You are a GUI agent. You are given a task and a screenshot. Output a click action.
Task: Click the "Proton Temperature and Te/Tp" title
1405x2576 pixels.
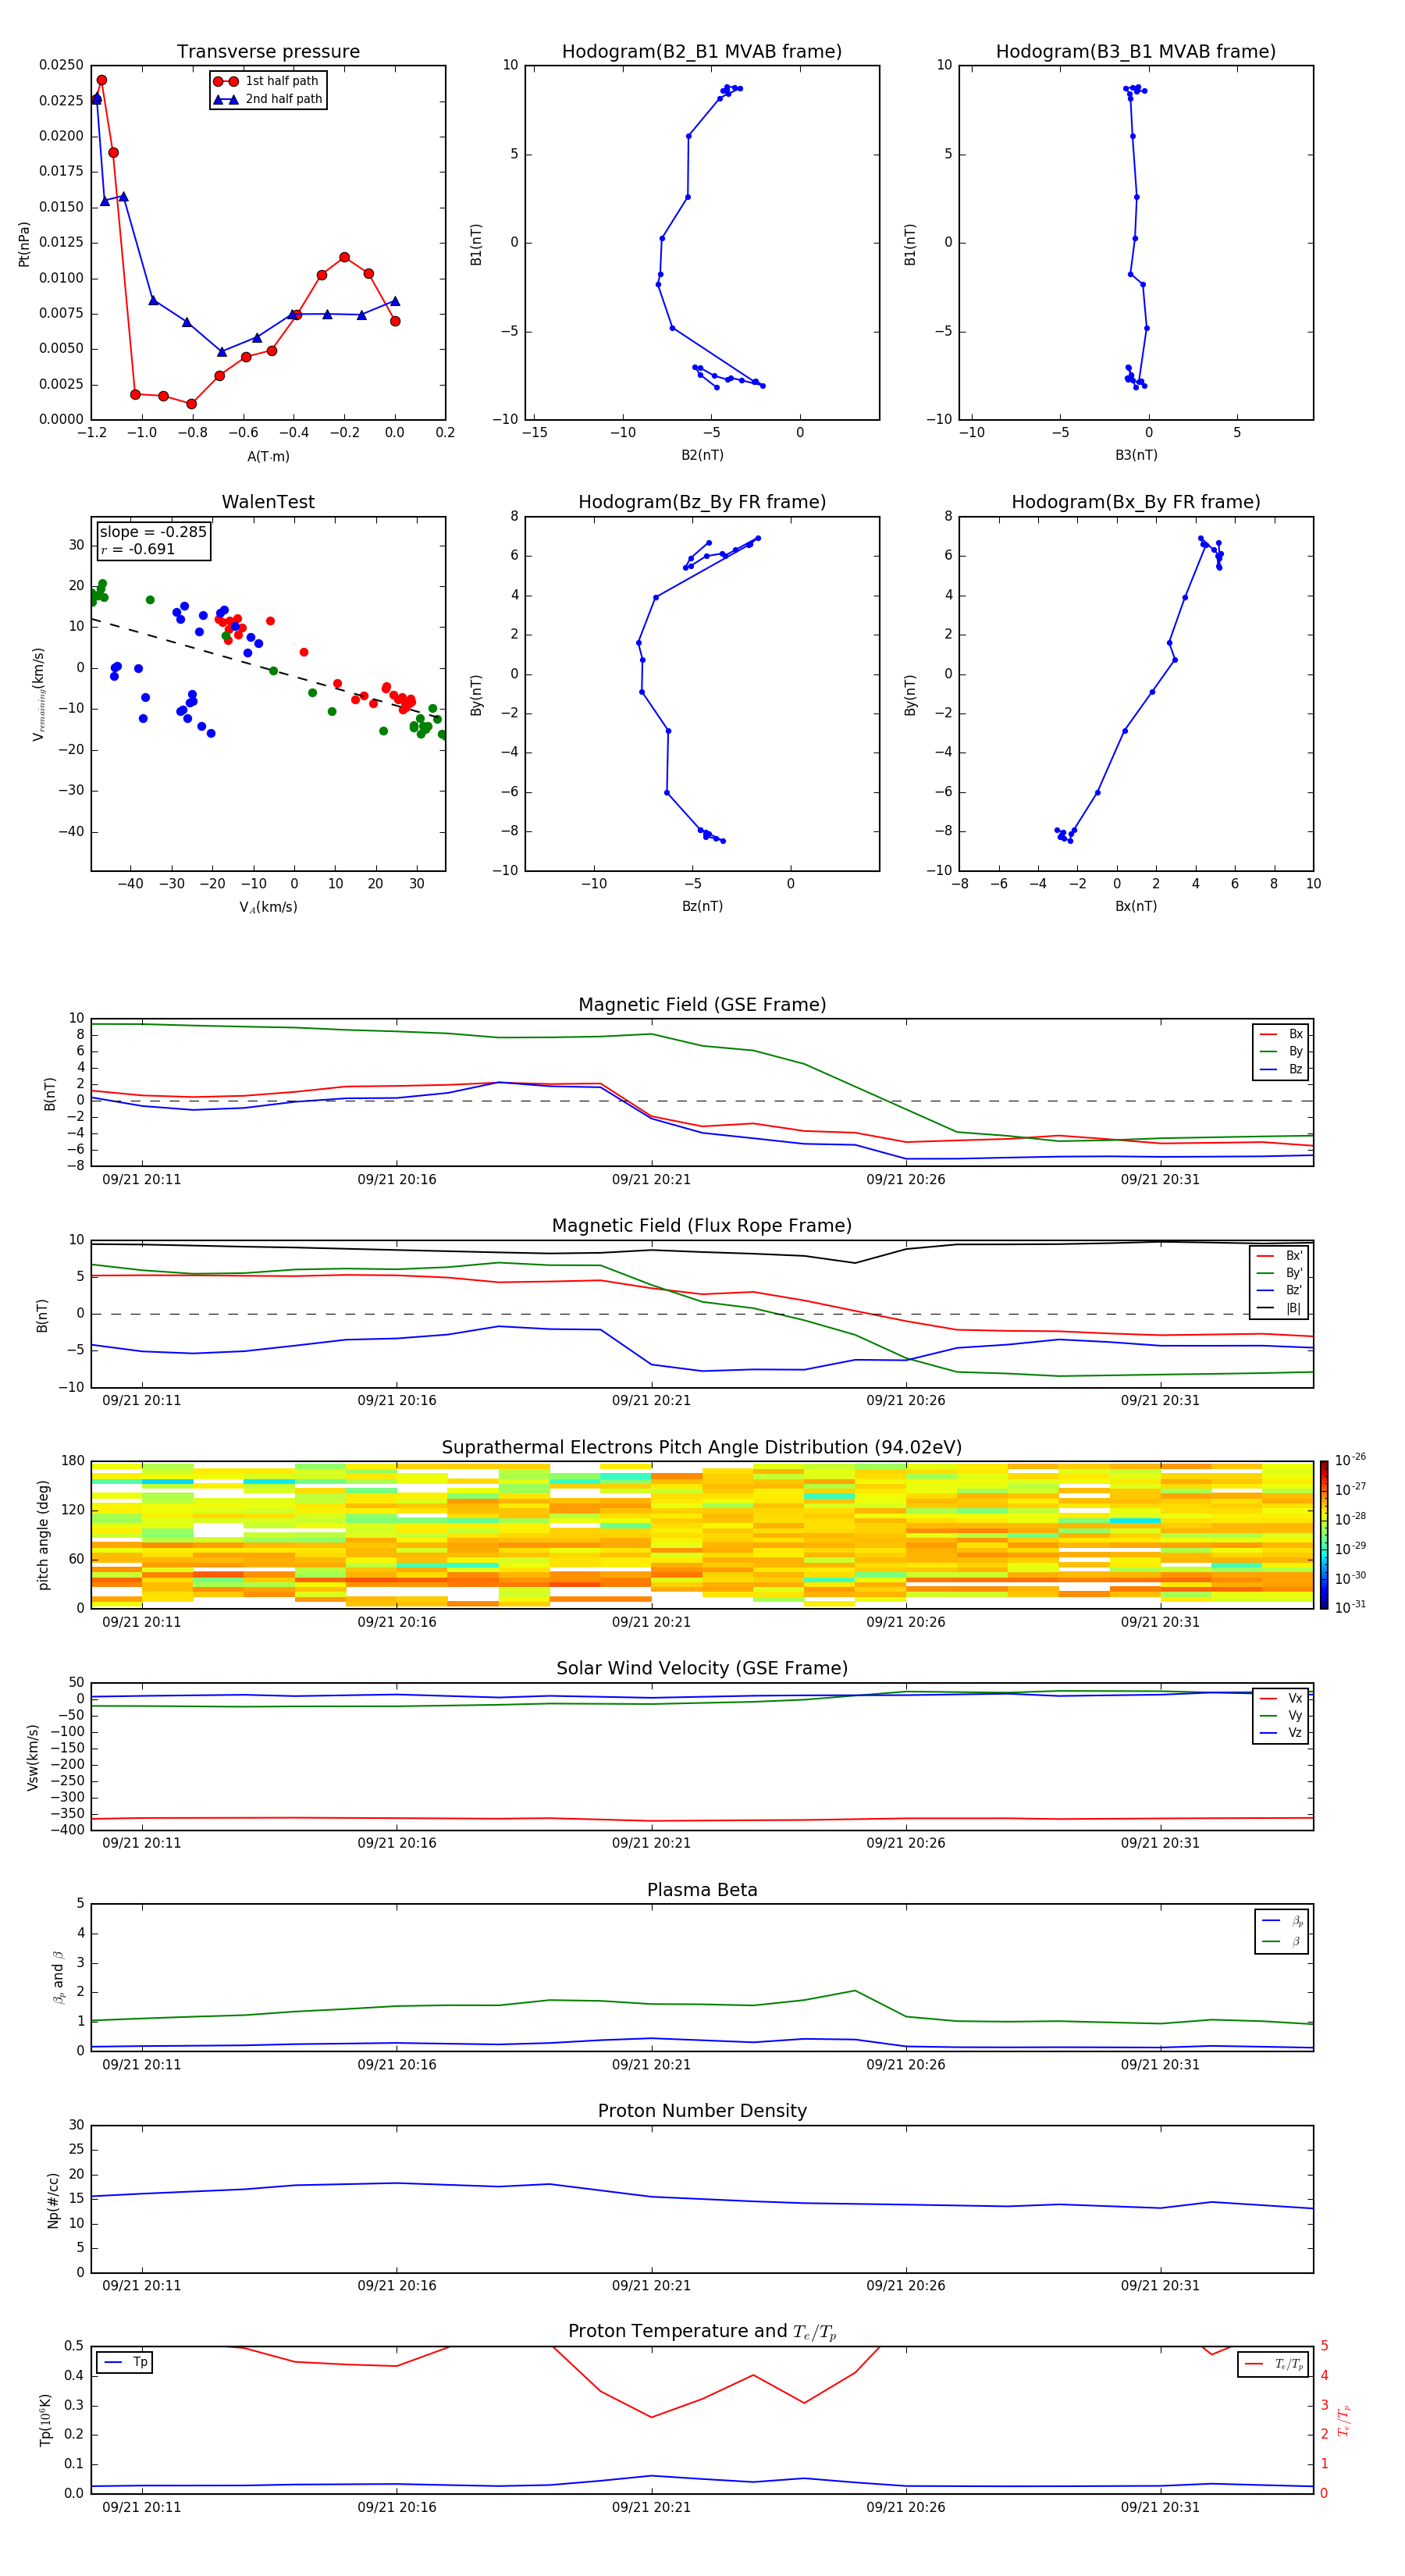point(702,2332)
